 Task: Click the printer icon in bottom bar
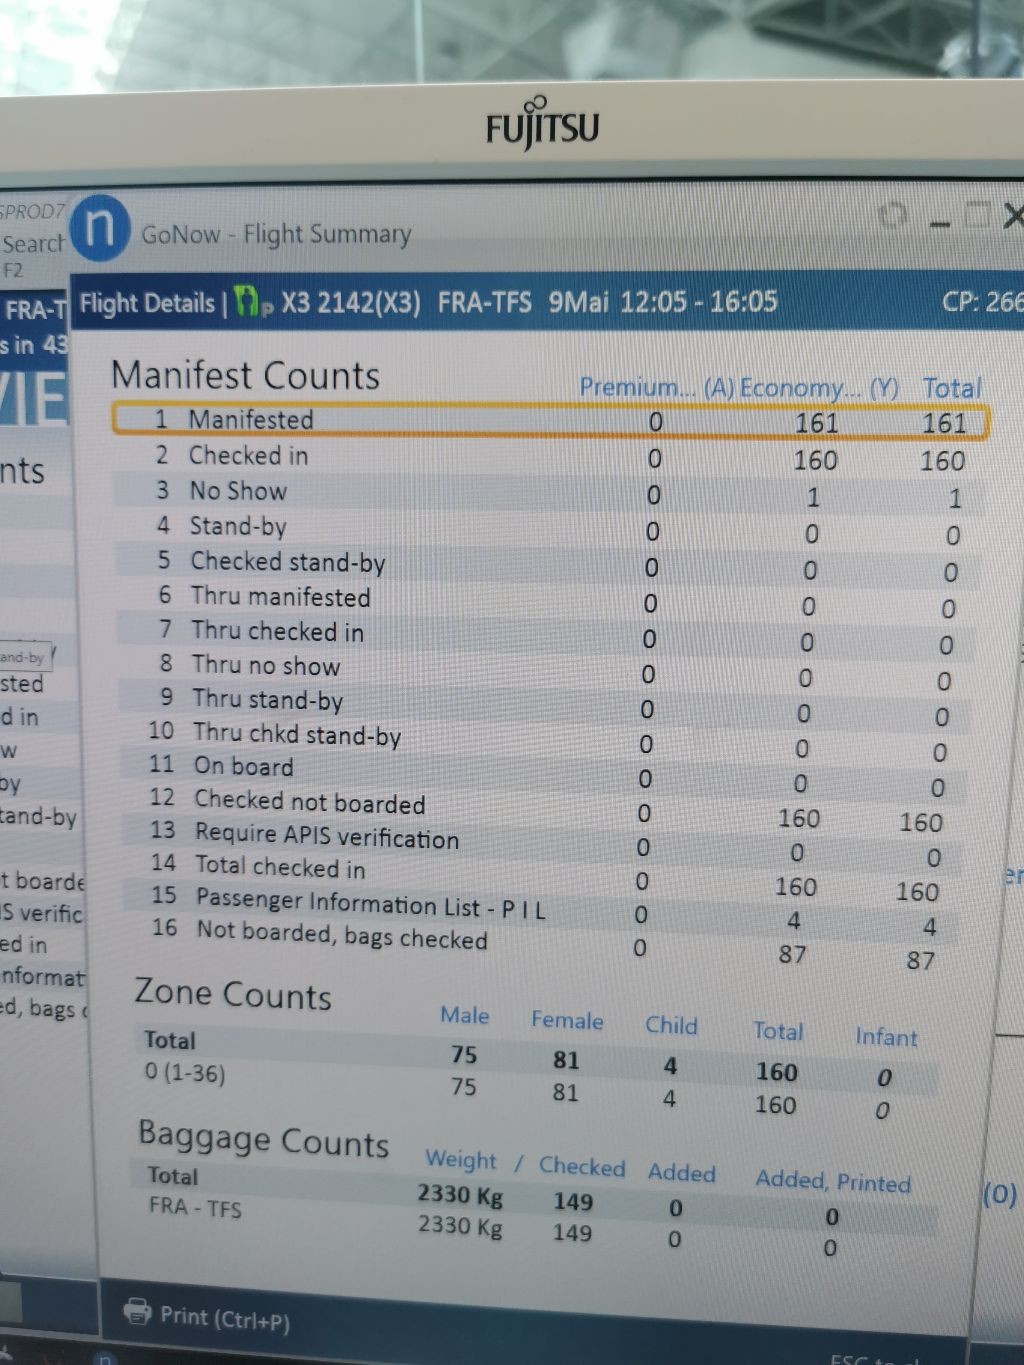(136, 1310)
